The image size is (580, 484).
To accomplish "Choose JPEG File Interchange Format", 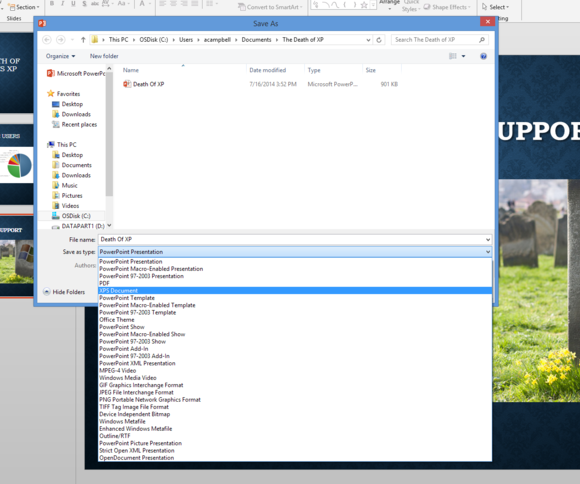I will tap(295, 392).
